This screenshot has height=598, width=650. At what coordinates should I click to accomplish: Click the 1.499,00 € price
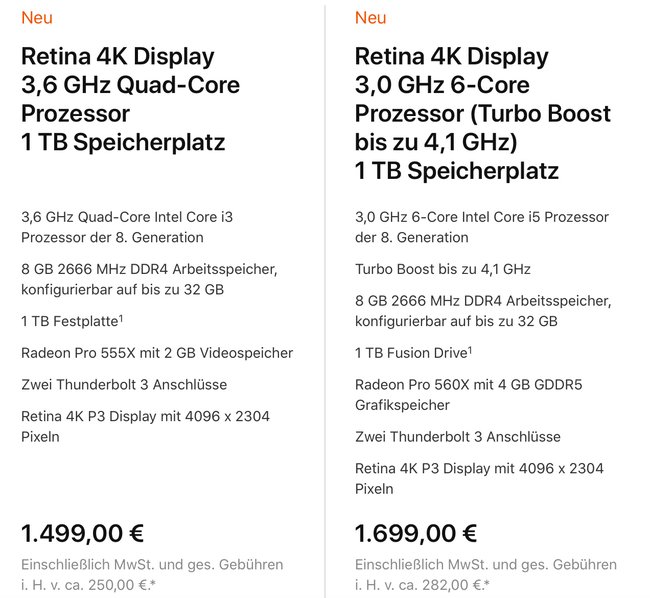tap(82, 533)
